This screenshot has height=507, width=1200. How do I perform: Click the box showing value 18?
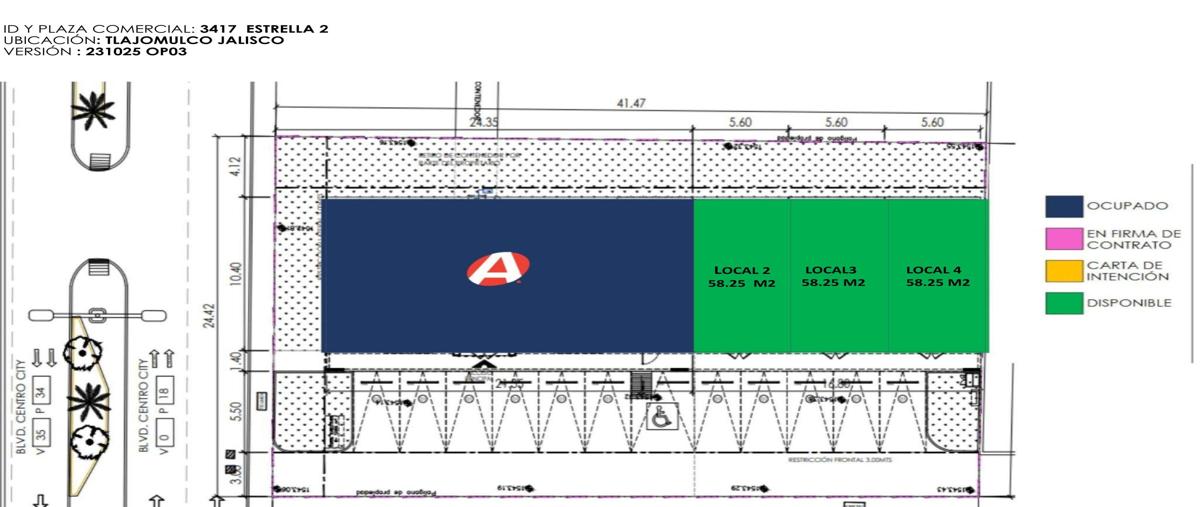click(166, 391)
